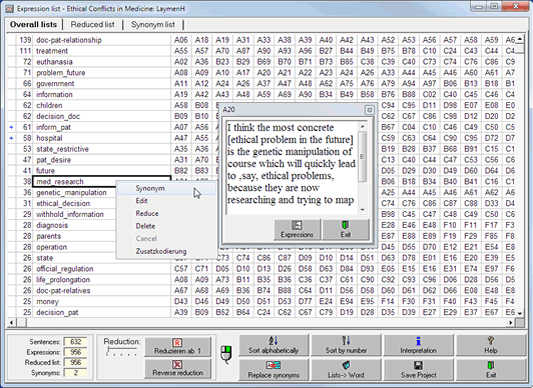Click Exit button in A20 popup

(346, 230)
